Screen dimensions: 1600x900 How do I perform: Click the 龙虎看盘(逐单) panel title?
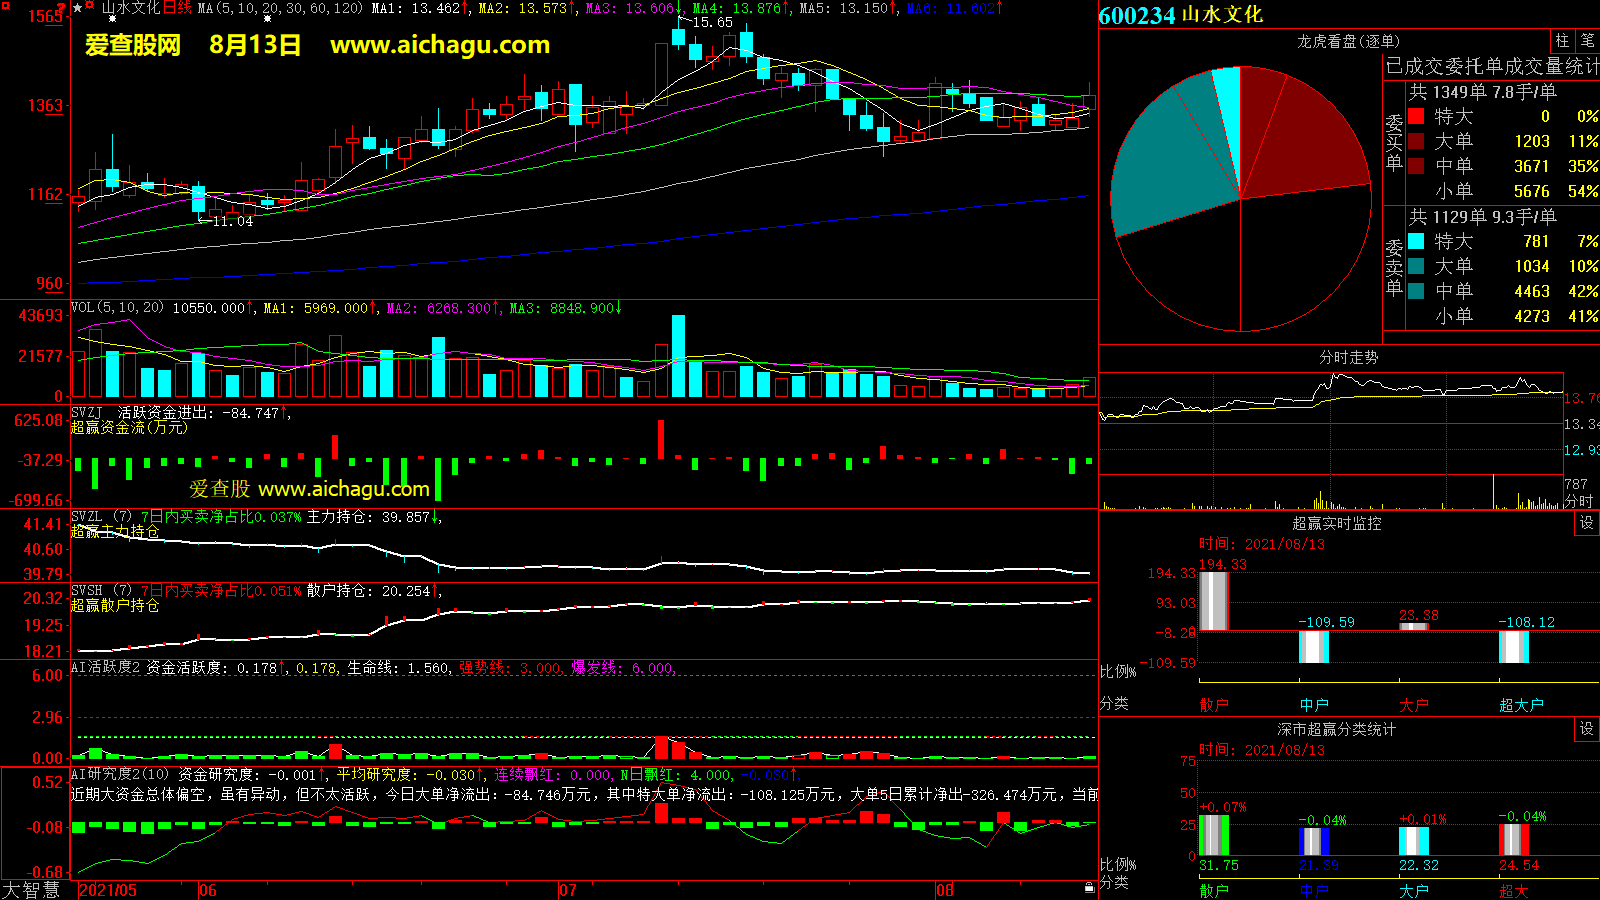(1348, 41)
